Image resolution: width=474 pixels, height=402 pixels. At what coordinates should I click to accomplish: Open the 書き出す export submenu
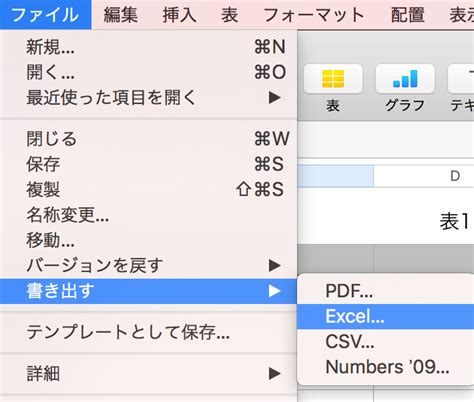point(148,291)
